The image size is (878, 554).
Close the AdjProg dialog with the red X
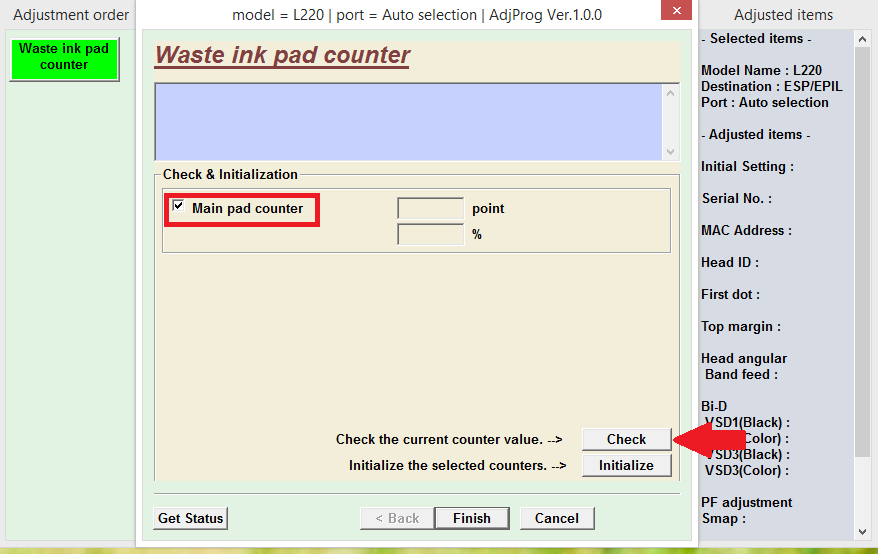tap(676, 10)
